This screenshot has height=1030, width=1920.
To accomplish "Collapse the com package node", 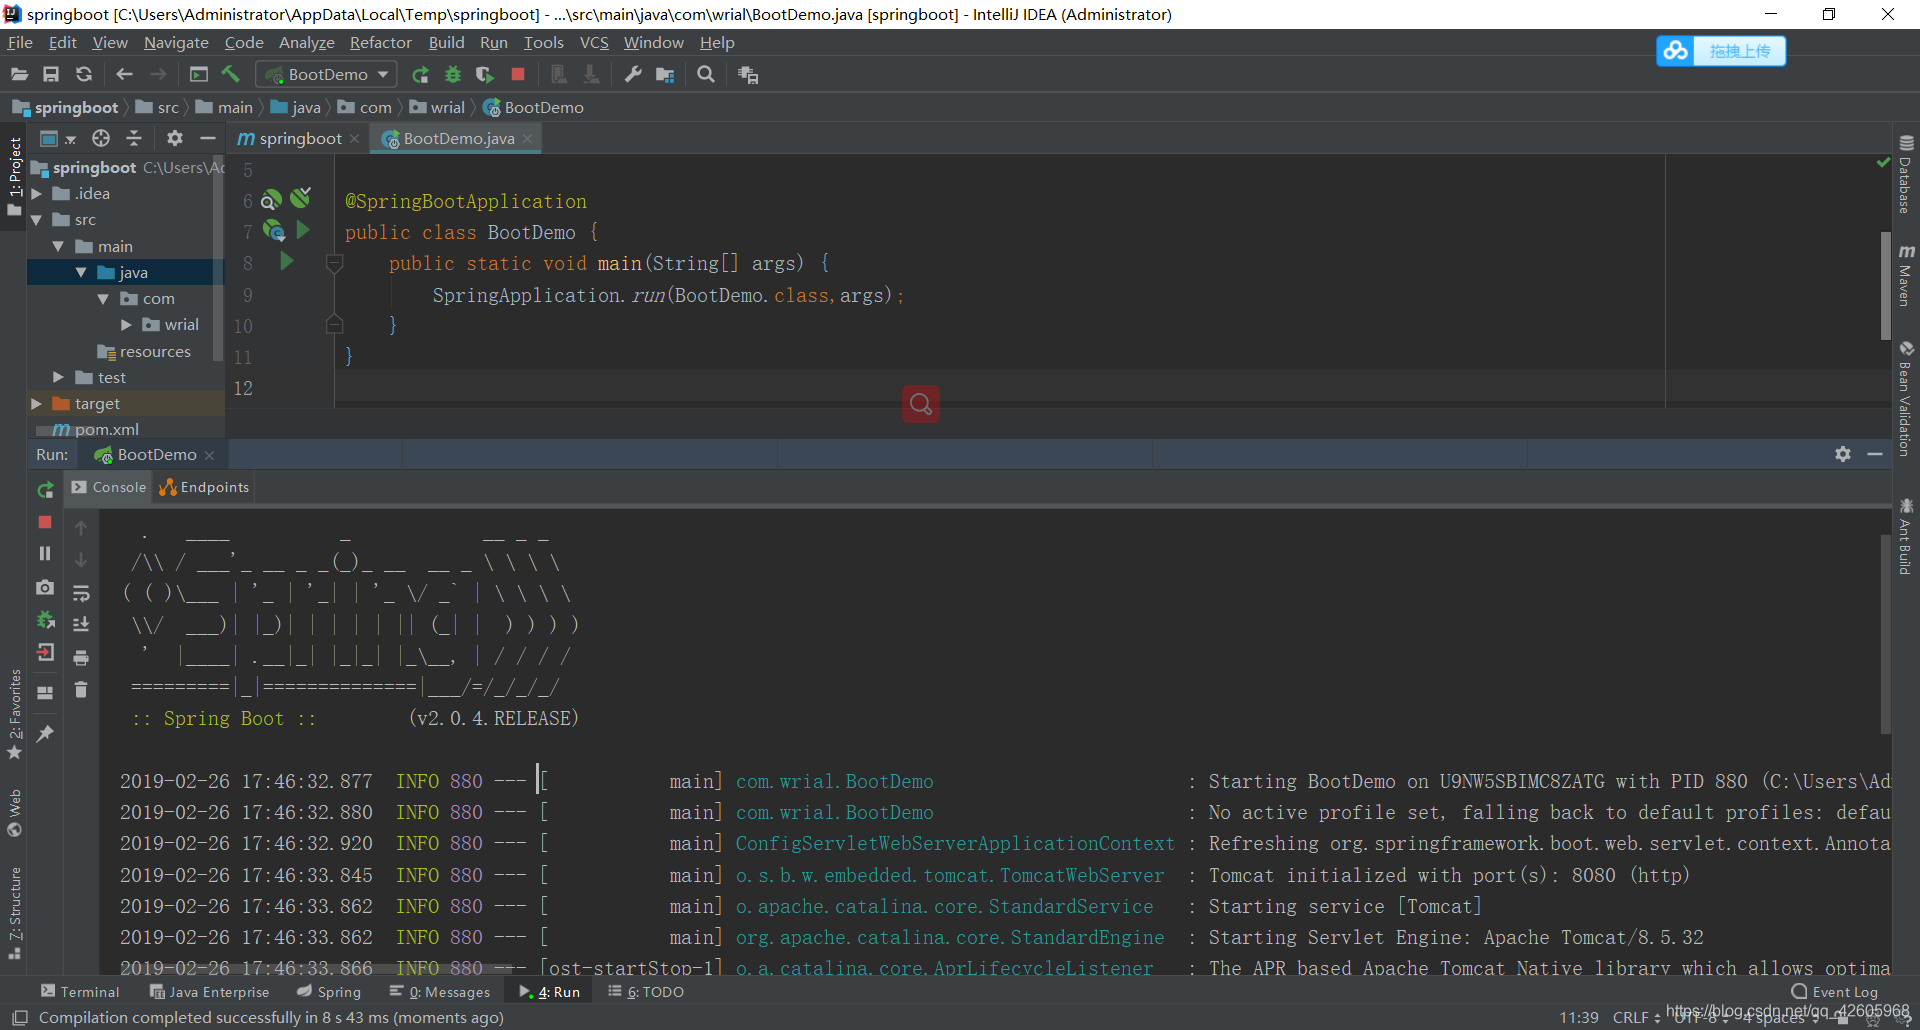I will pyautogui.click(x=103, y=299).
